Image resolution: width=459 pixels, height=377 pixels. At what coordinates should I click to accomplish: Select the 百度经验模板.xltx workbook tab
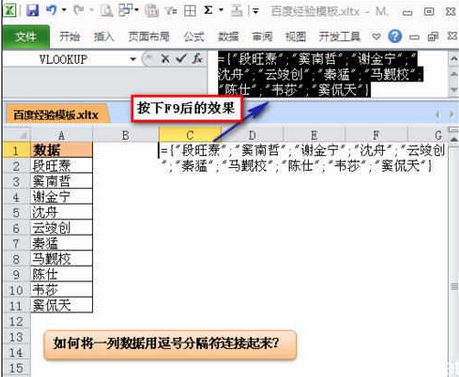click(56, 115)
